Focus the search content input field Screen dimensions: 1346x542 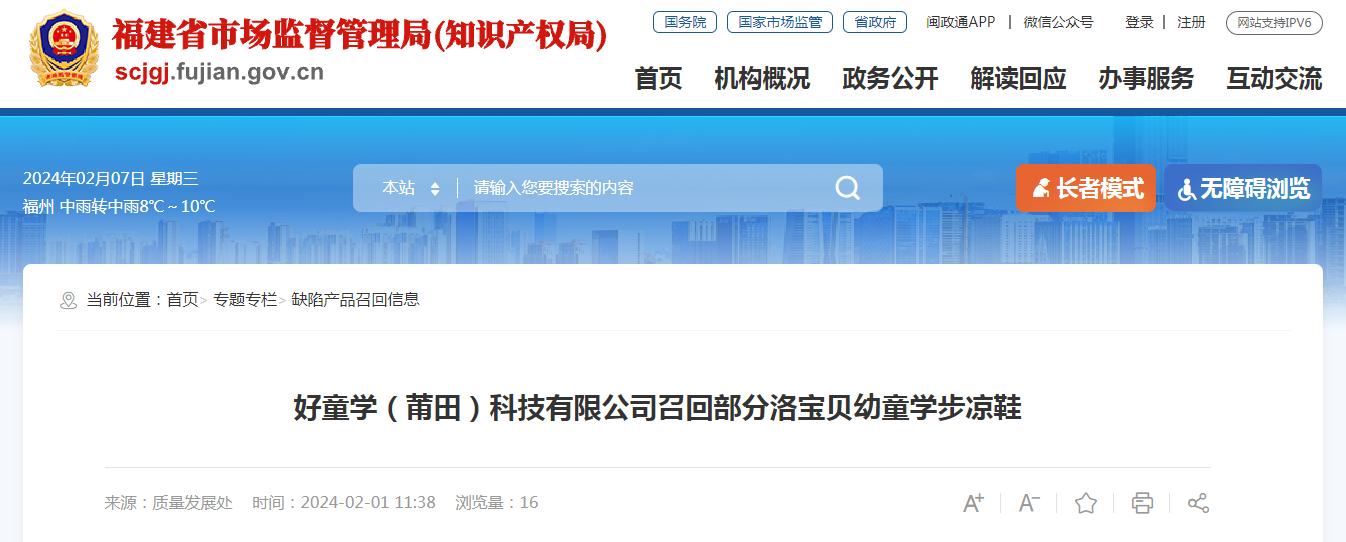coord(645,188)
